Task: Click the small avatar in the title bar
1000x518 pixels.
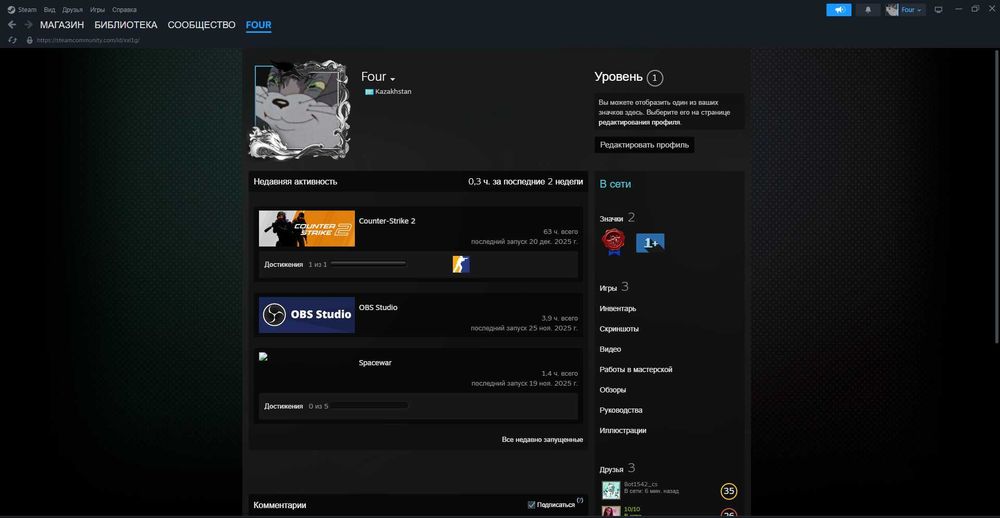Action: 892,10
